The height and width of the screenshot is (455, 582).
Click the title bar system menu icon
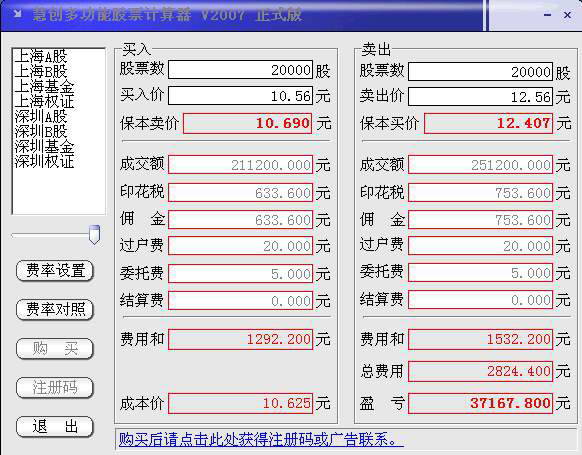click(17, 14)
